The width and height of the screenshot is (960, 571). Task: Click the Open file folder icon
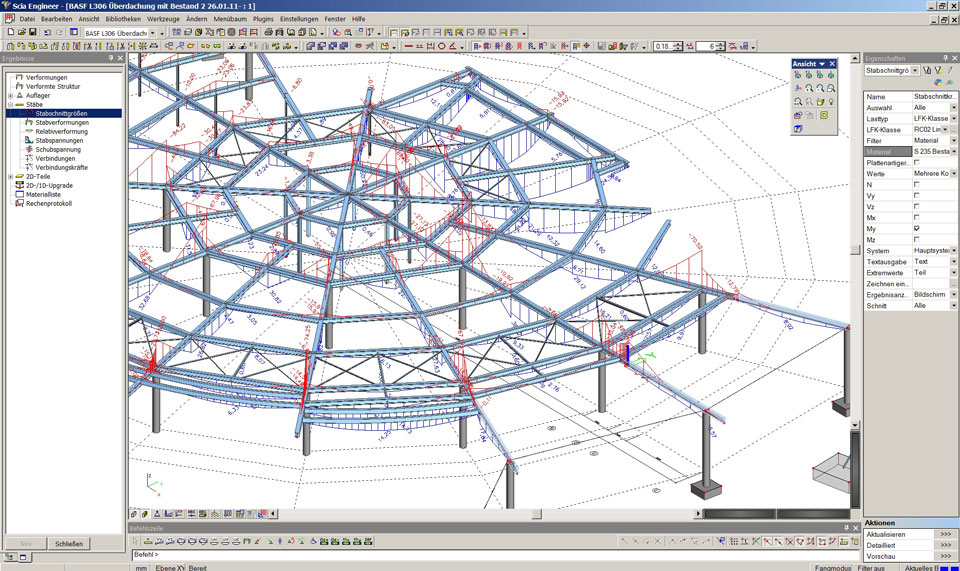click(x=21, y=32)
